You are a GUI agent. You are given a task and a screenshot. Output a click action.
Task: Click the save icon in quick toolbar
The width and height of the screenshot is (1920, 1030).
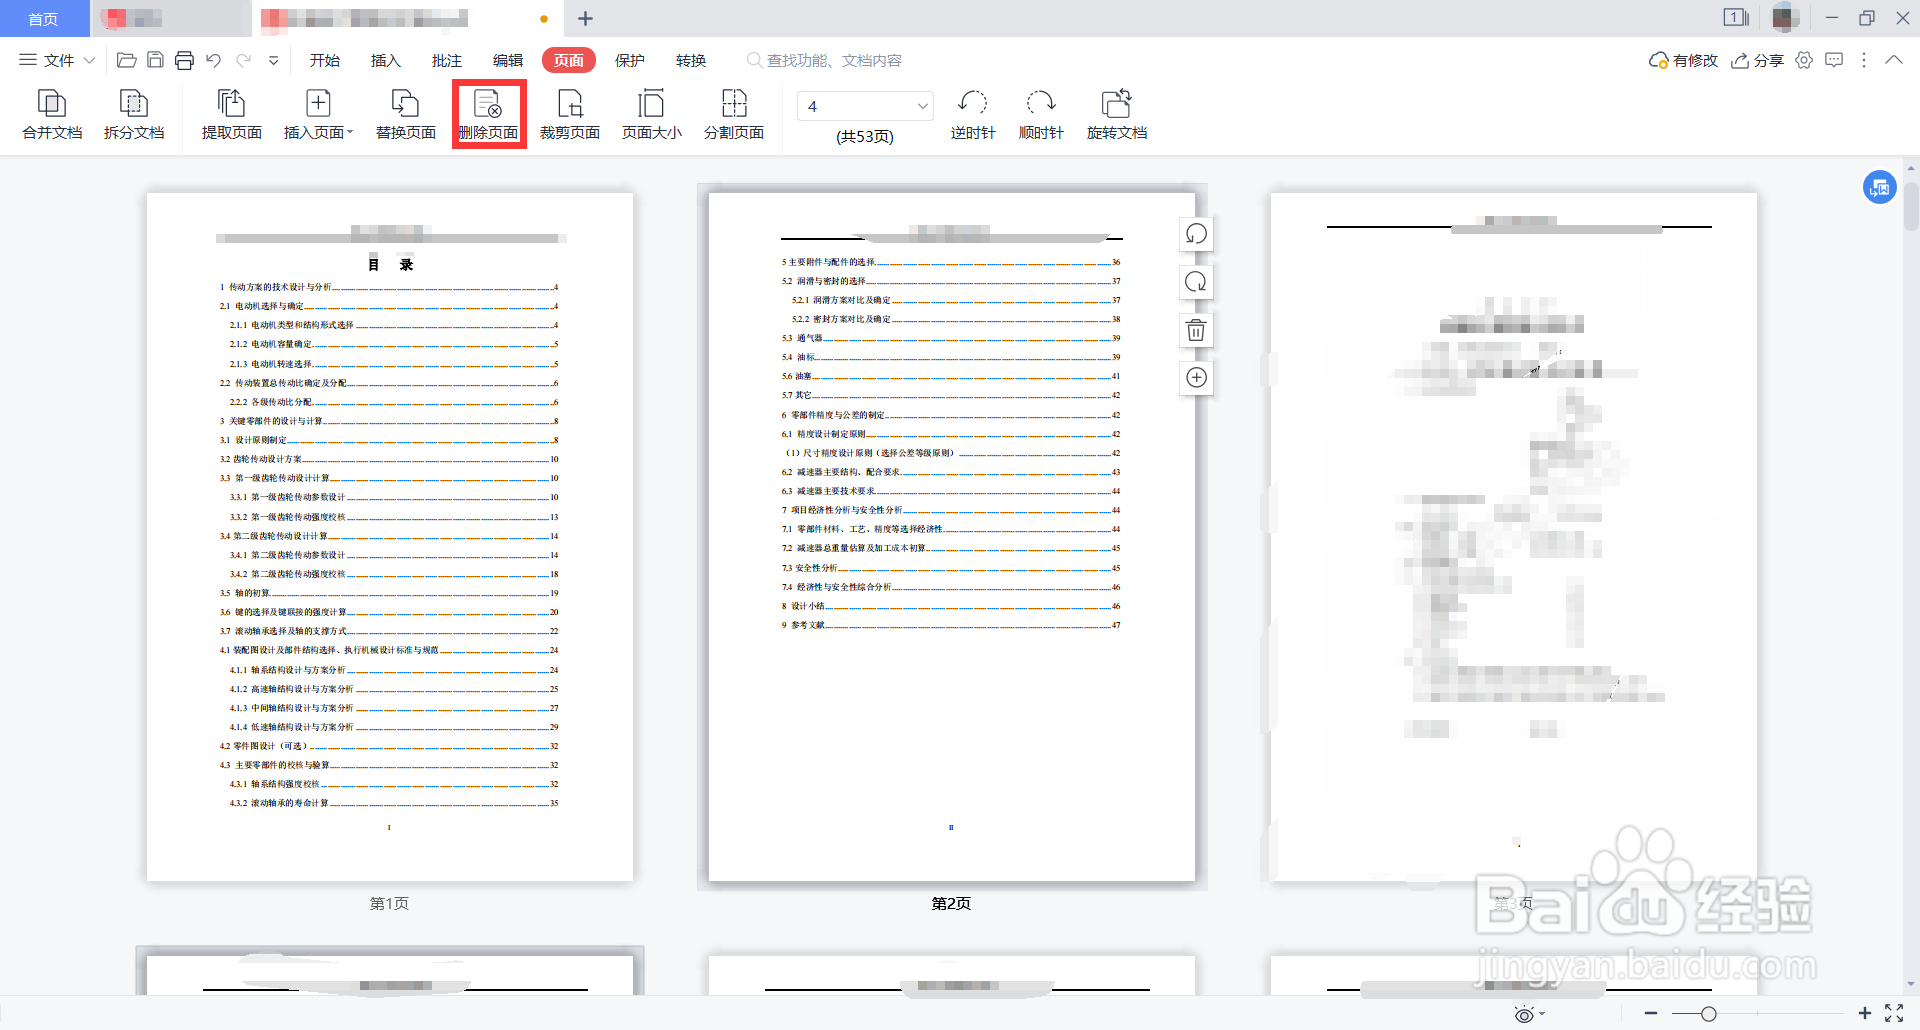coord(155,60)
